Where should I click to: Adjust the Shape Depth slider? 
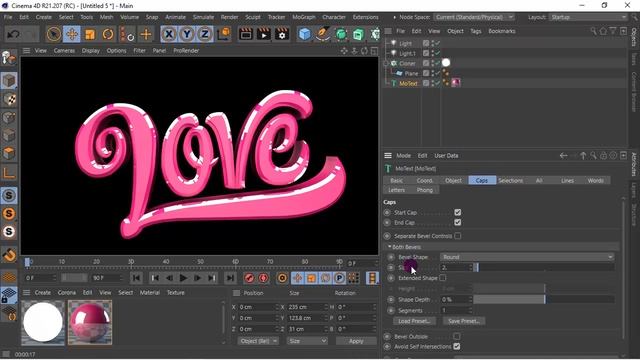pyautogui.click(x=544, y=300)
